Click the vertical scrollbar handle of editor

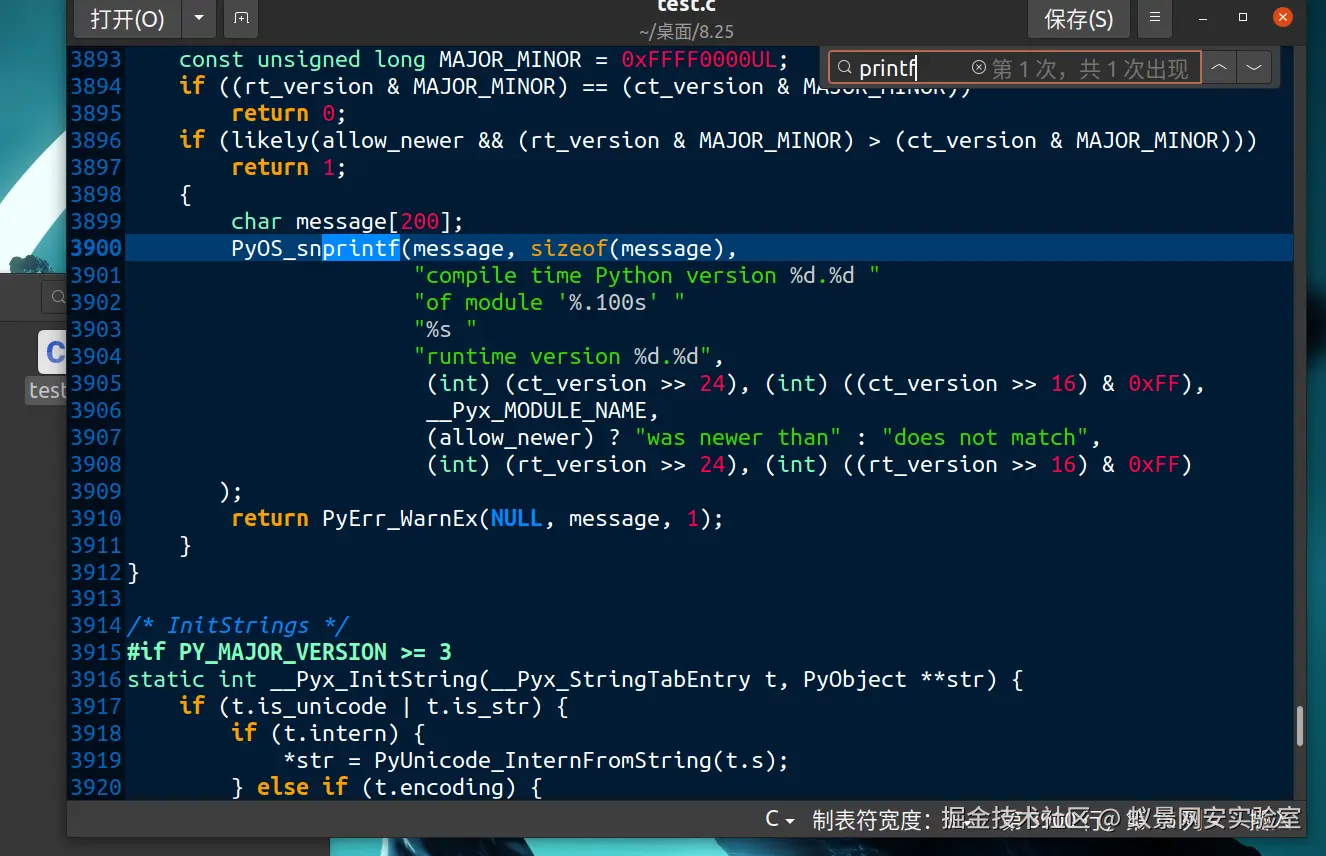(x=1299, y=725)
